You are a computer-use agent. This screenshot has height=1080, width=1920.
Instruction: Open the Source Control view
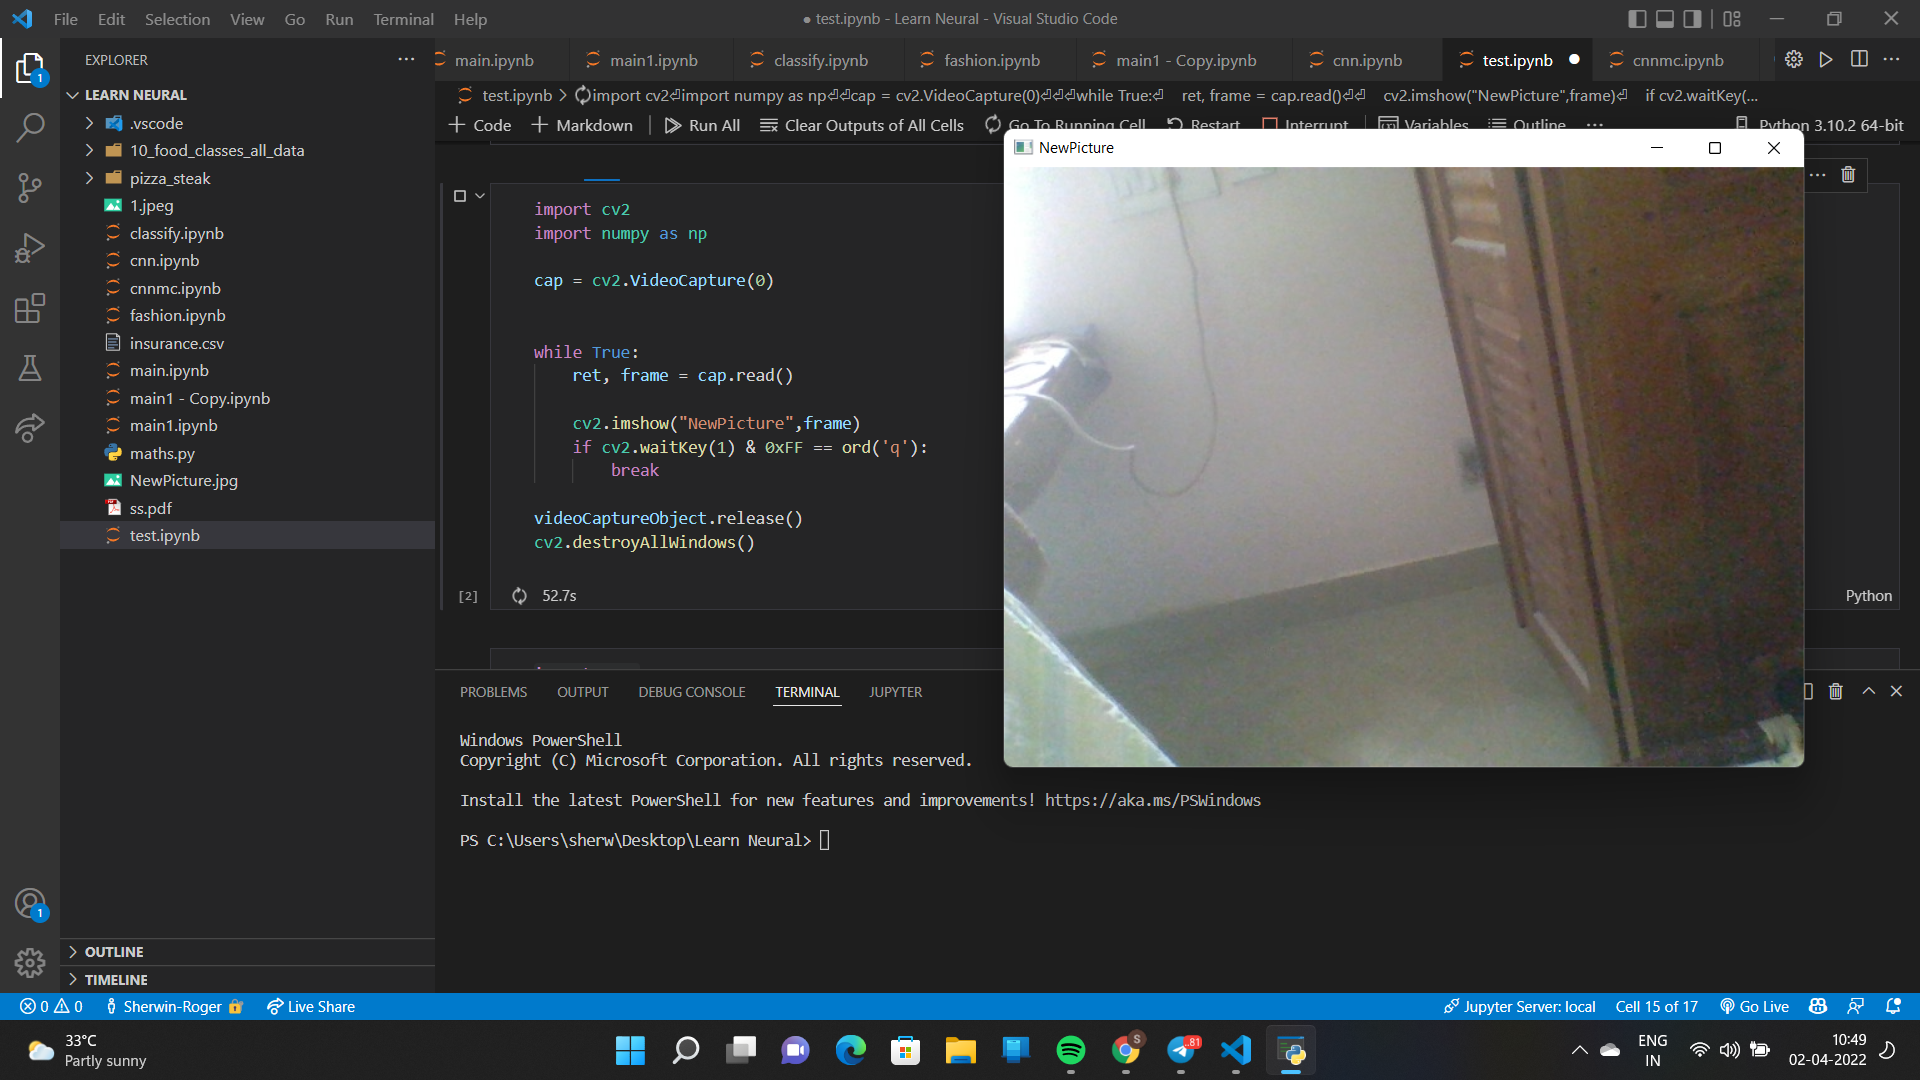pos(30,188)
